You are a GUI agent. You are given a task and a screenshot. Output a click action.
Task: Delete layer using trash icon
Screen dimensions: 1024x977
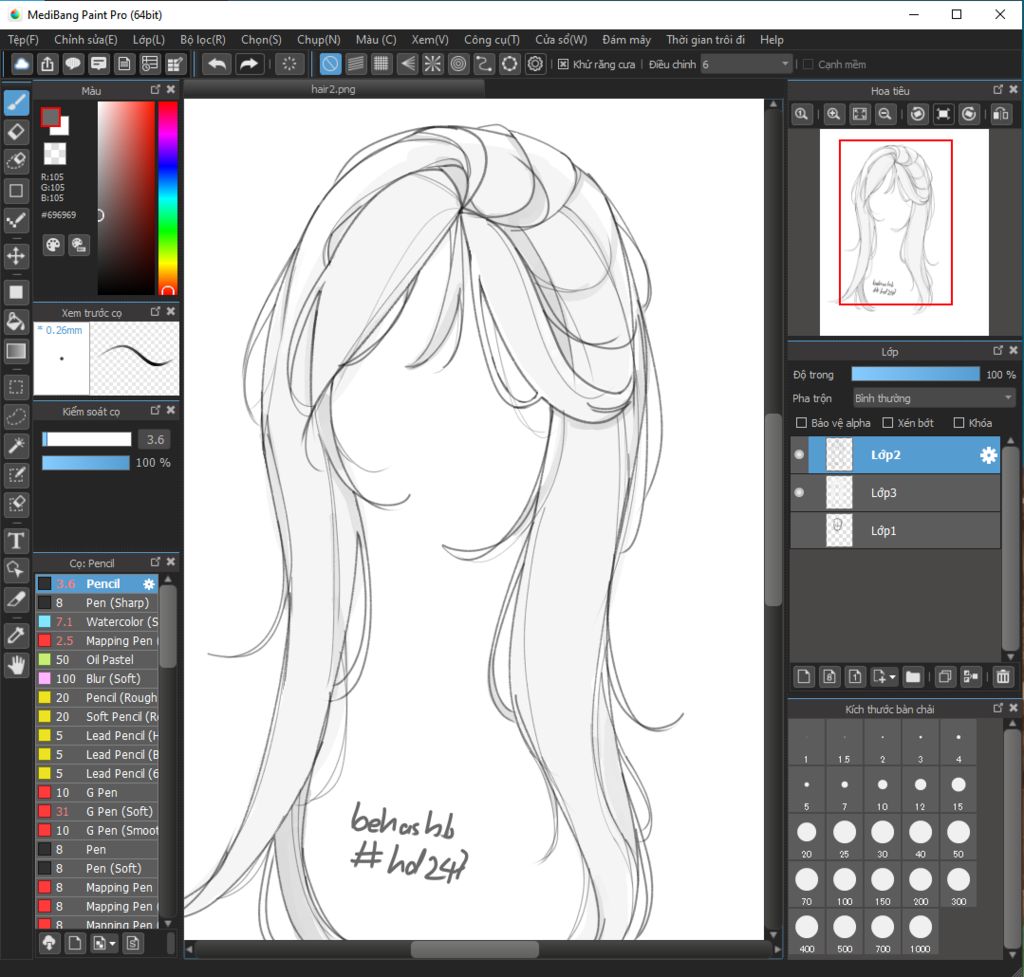click(x=1002, y=677)
